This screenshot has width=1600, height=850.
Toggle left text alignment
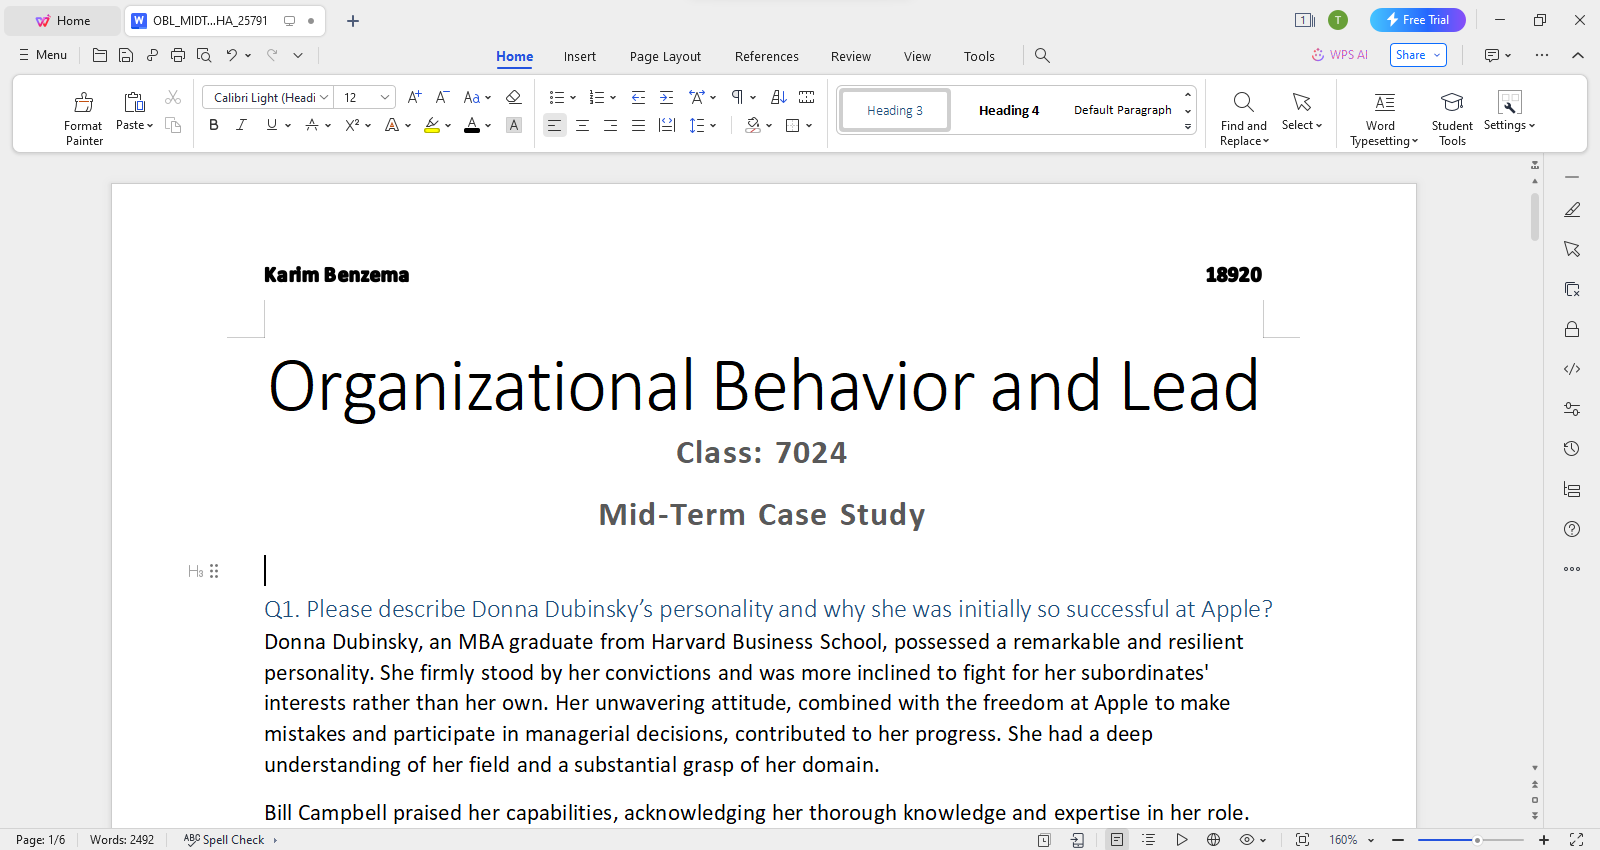(x=554, y=125)
